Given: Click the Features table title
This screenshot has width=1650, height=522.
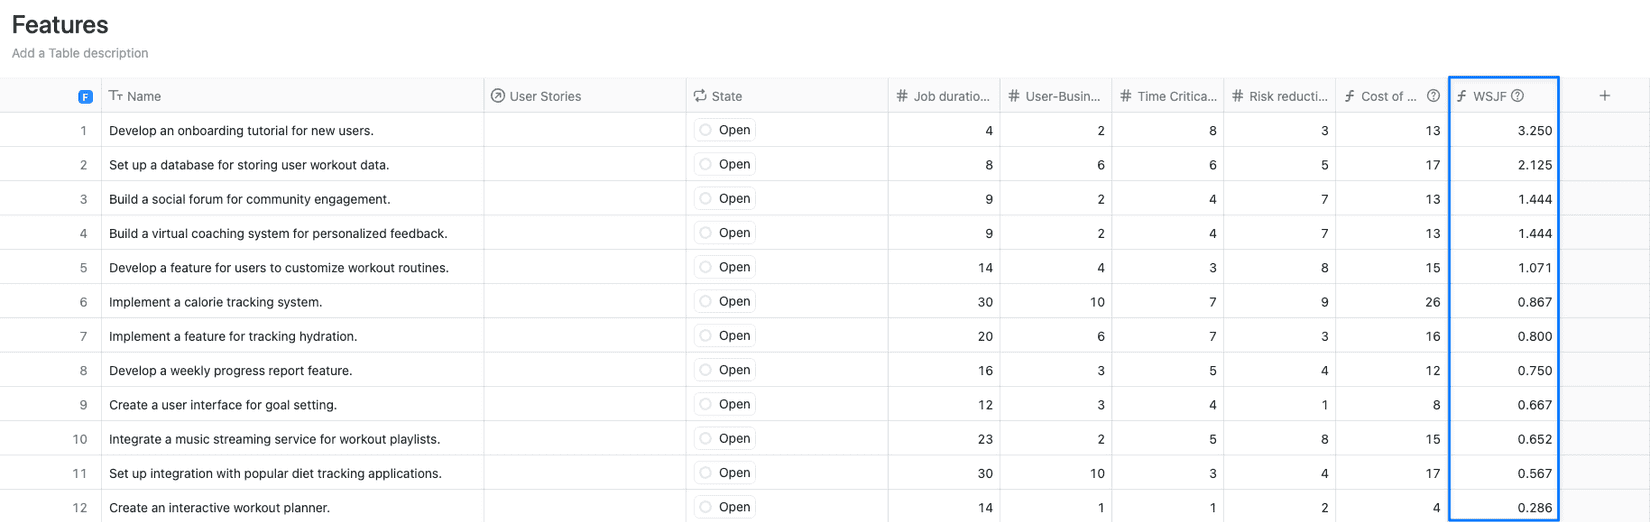Looking at the screenshot, I should pyautogui.click(x=60, y=24).
